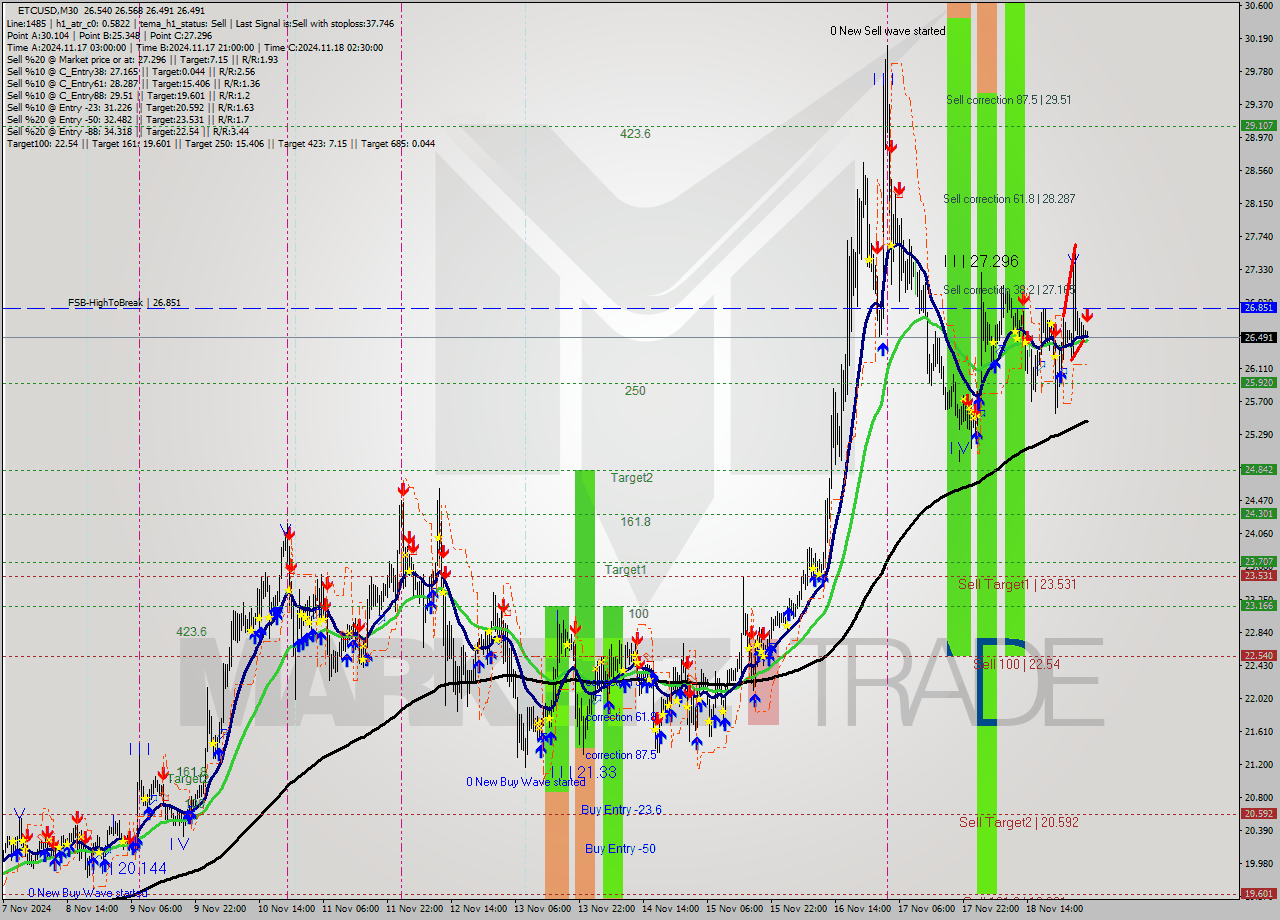Click the green 29.107 price tag

1258,126
